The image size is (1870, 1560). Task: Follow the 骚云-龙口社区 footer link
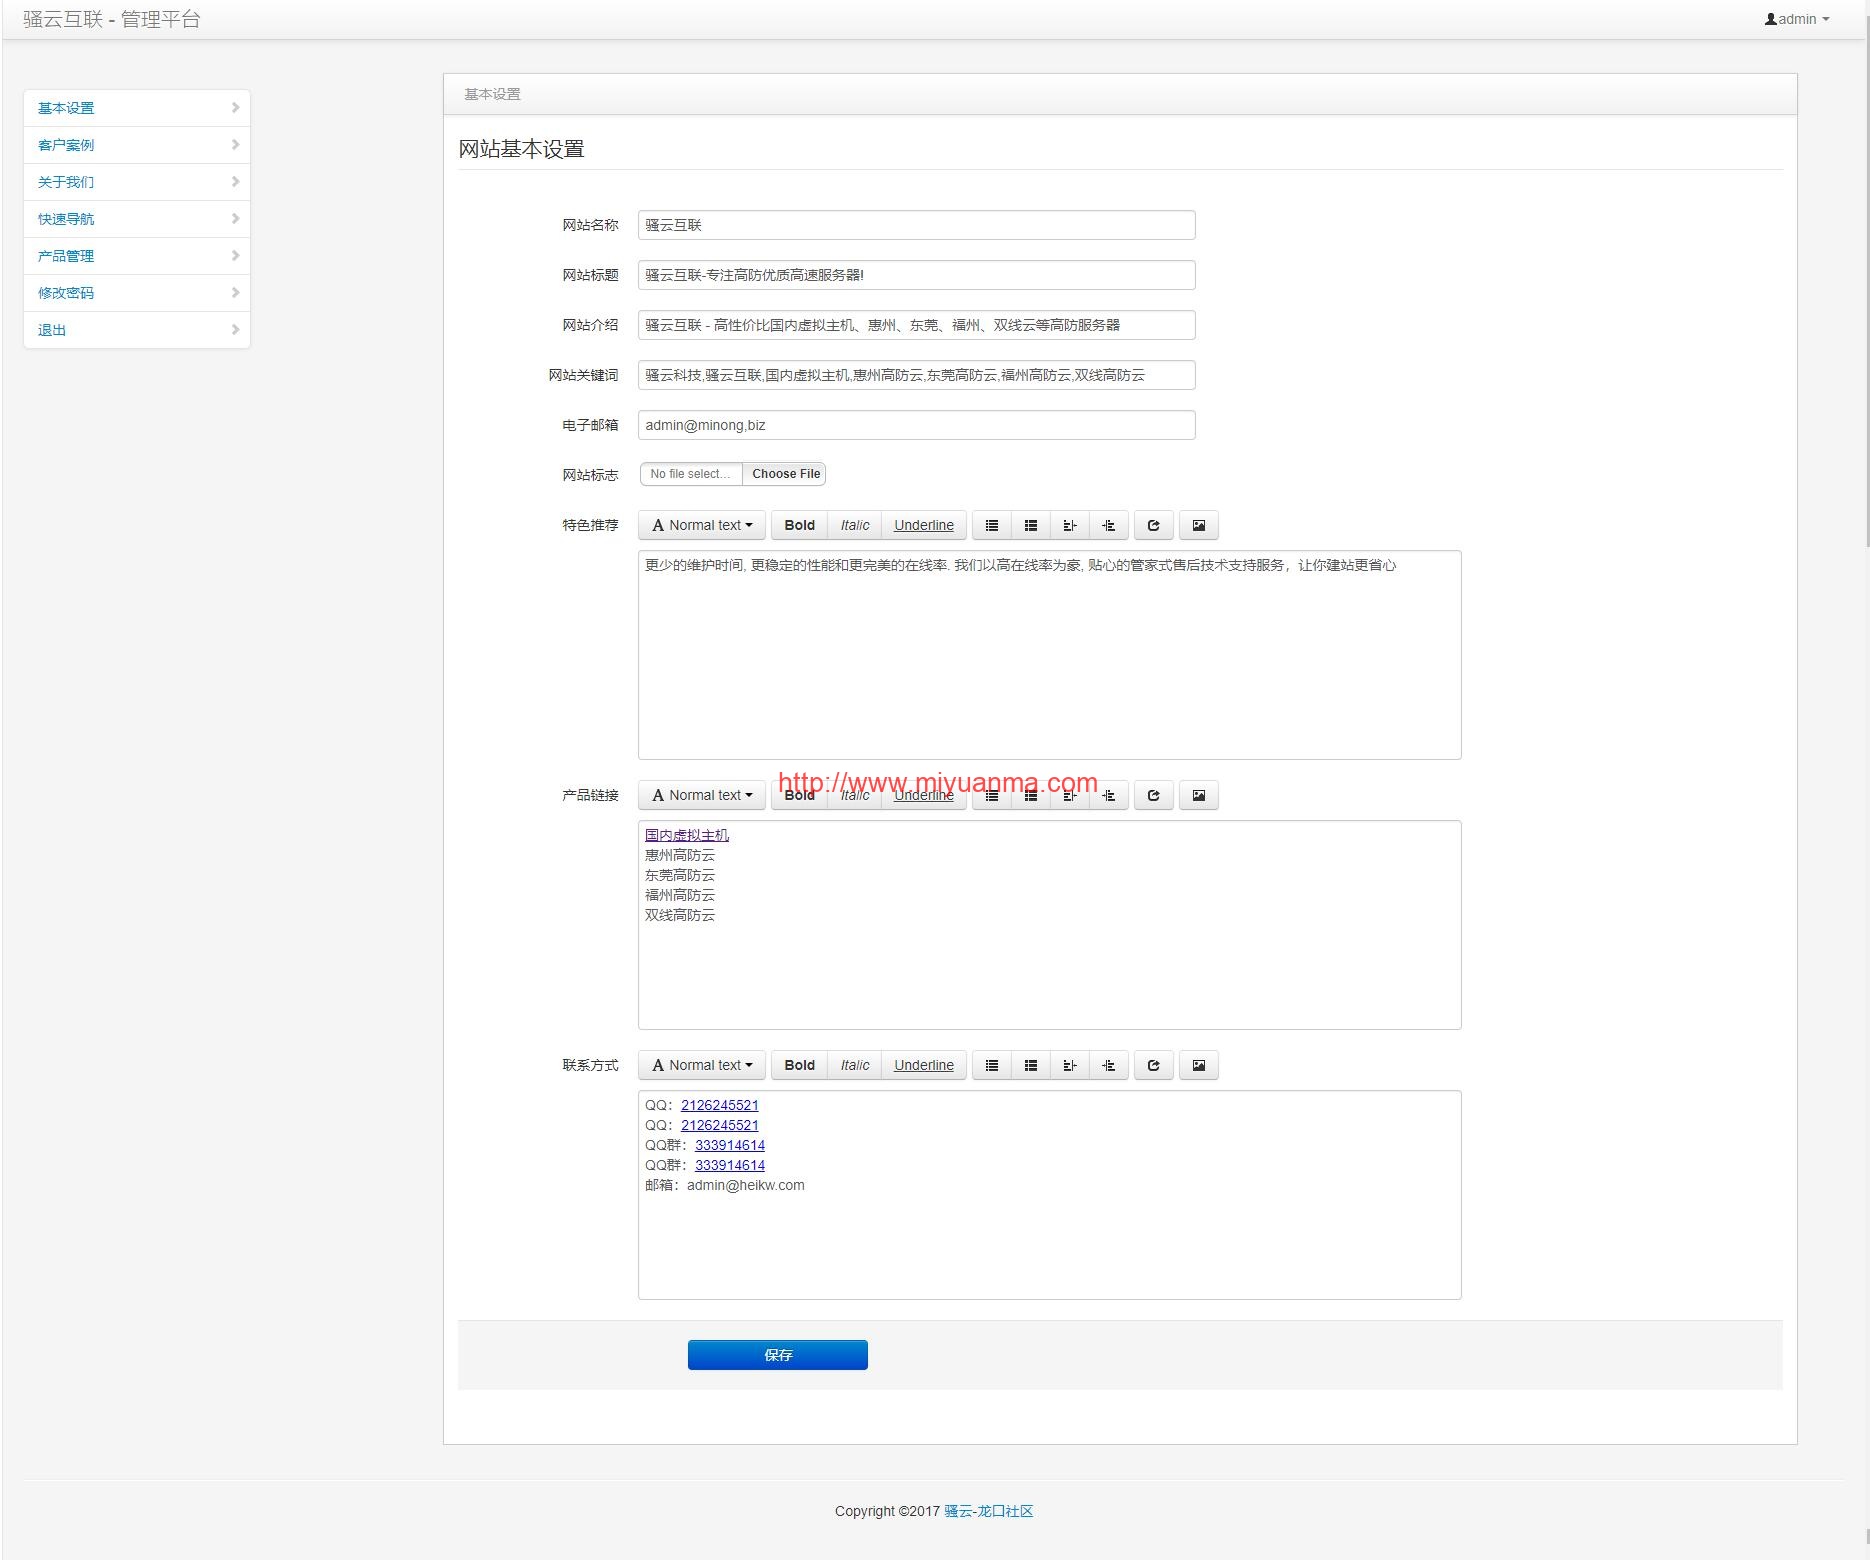[989, 1511]
